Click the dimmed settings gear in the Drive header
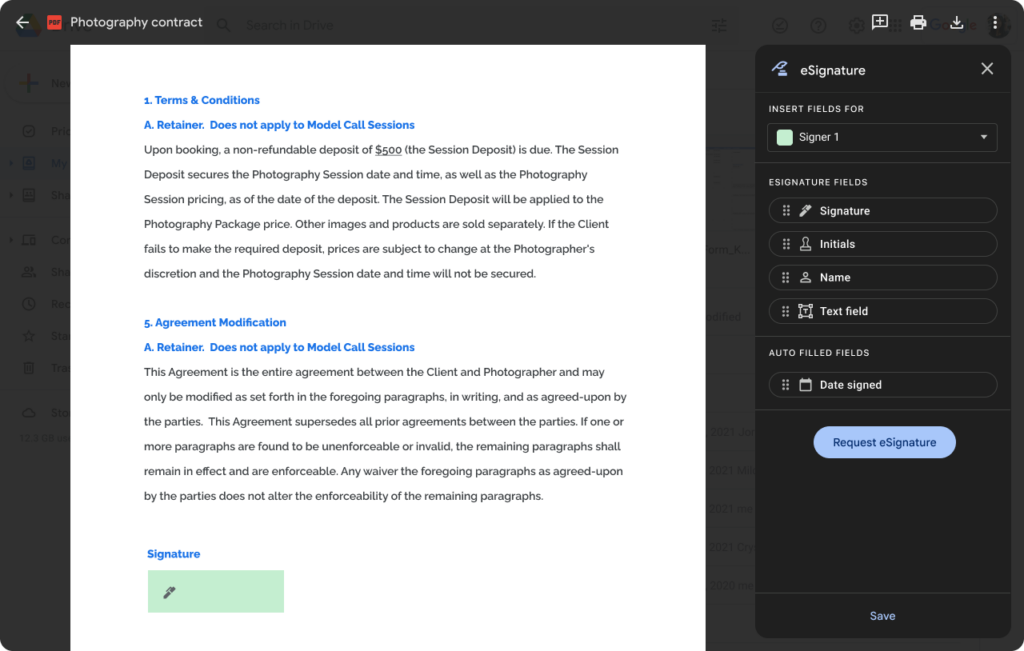This screenshot has height=651, width=1024. [x=856, y=25]
